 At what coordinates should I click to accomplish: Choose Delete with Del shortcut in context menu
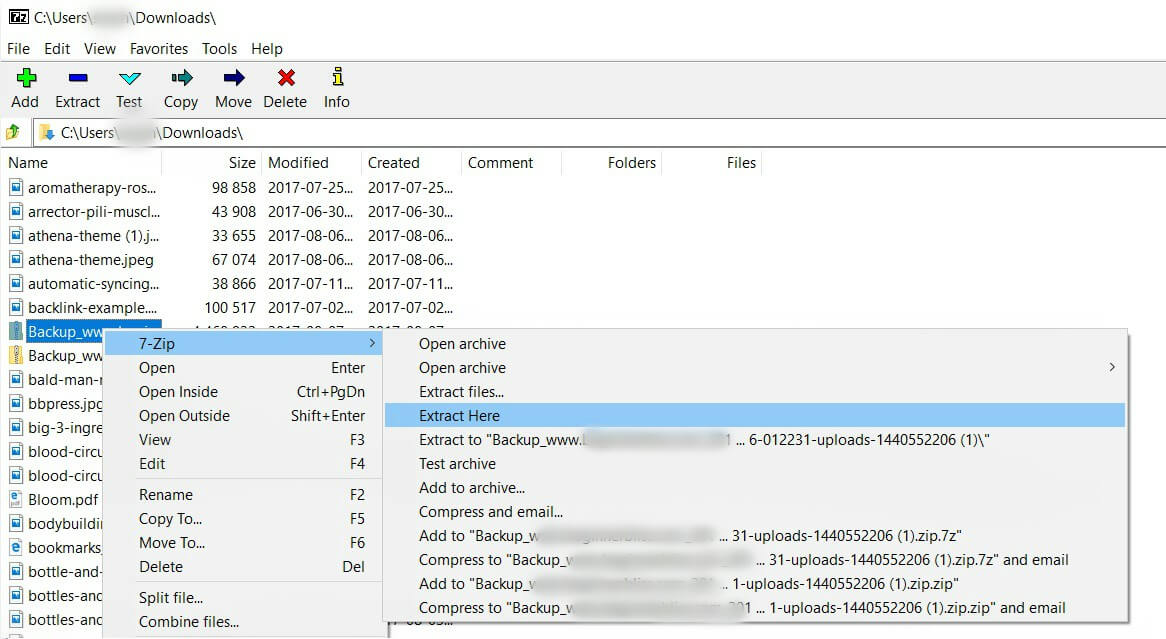pyautogui.click(x=243, y=566)
